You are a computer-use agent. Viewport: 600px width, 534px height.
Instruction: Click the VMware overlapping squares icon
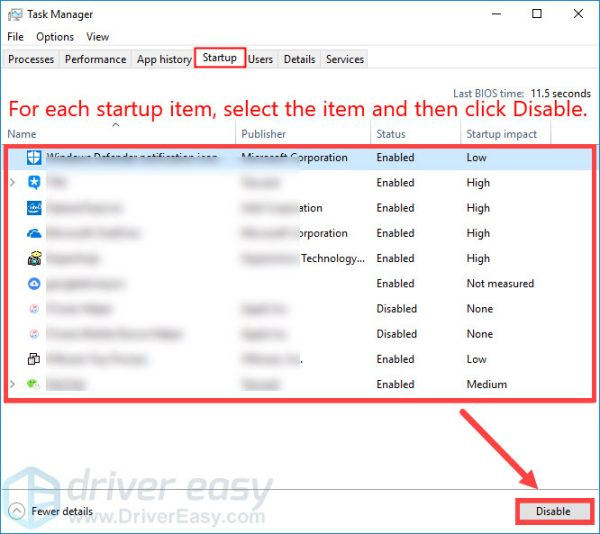(34, 359)
